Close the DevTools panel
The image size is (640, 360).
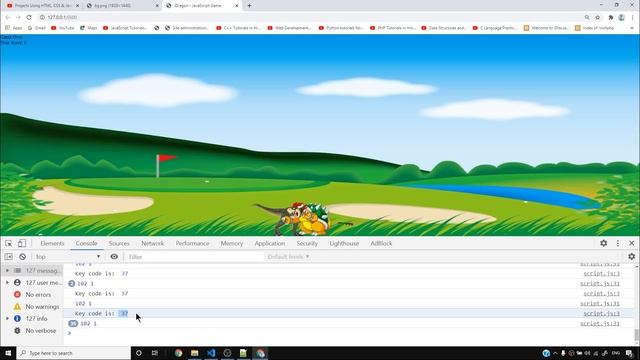[x=631, y=243]
